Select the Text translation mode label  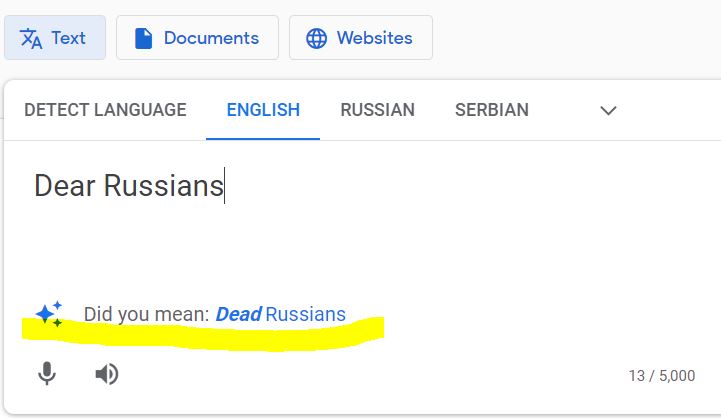pos(68,38)
